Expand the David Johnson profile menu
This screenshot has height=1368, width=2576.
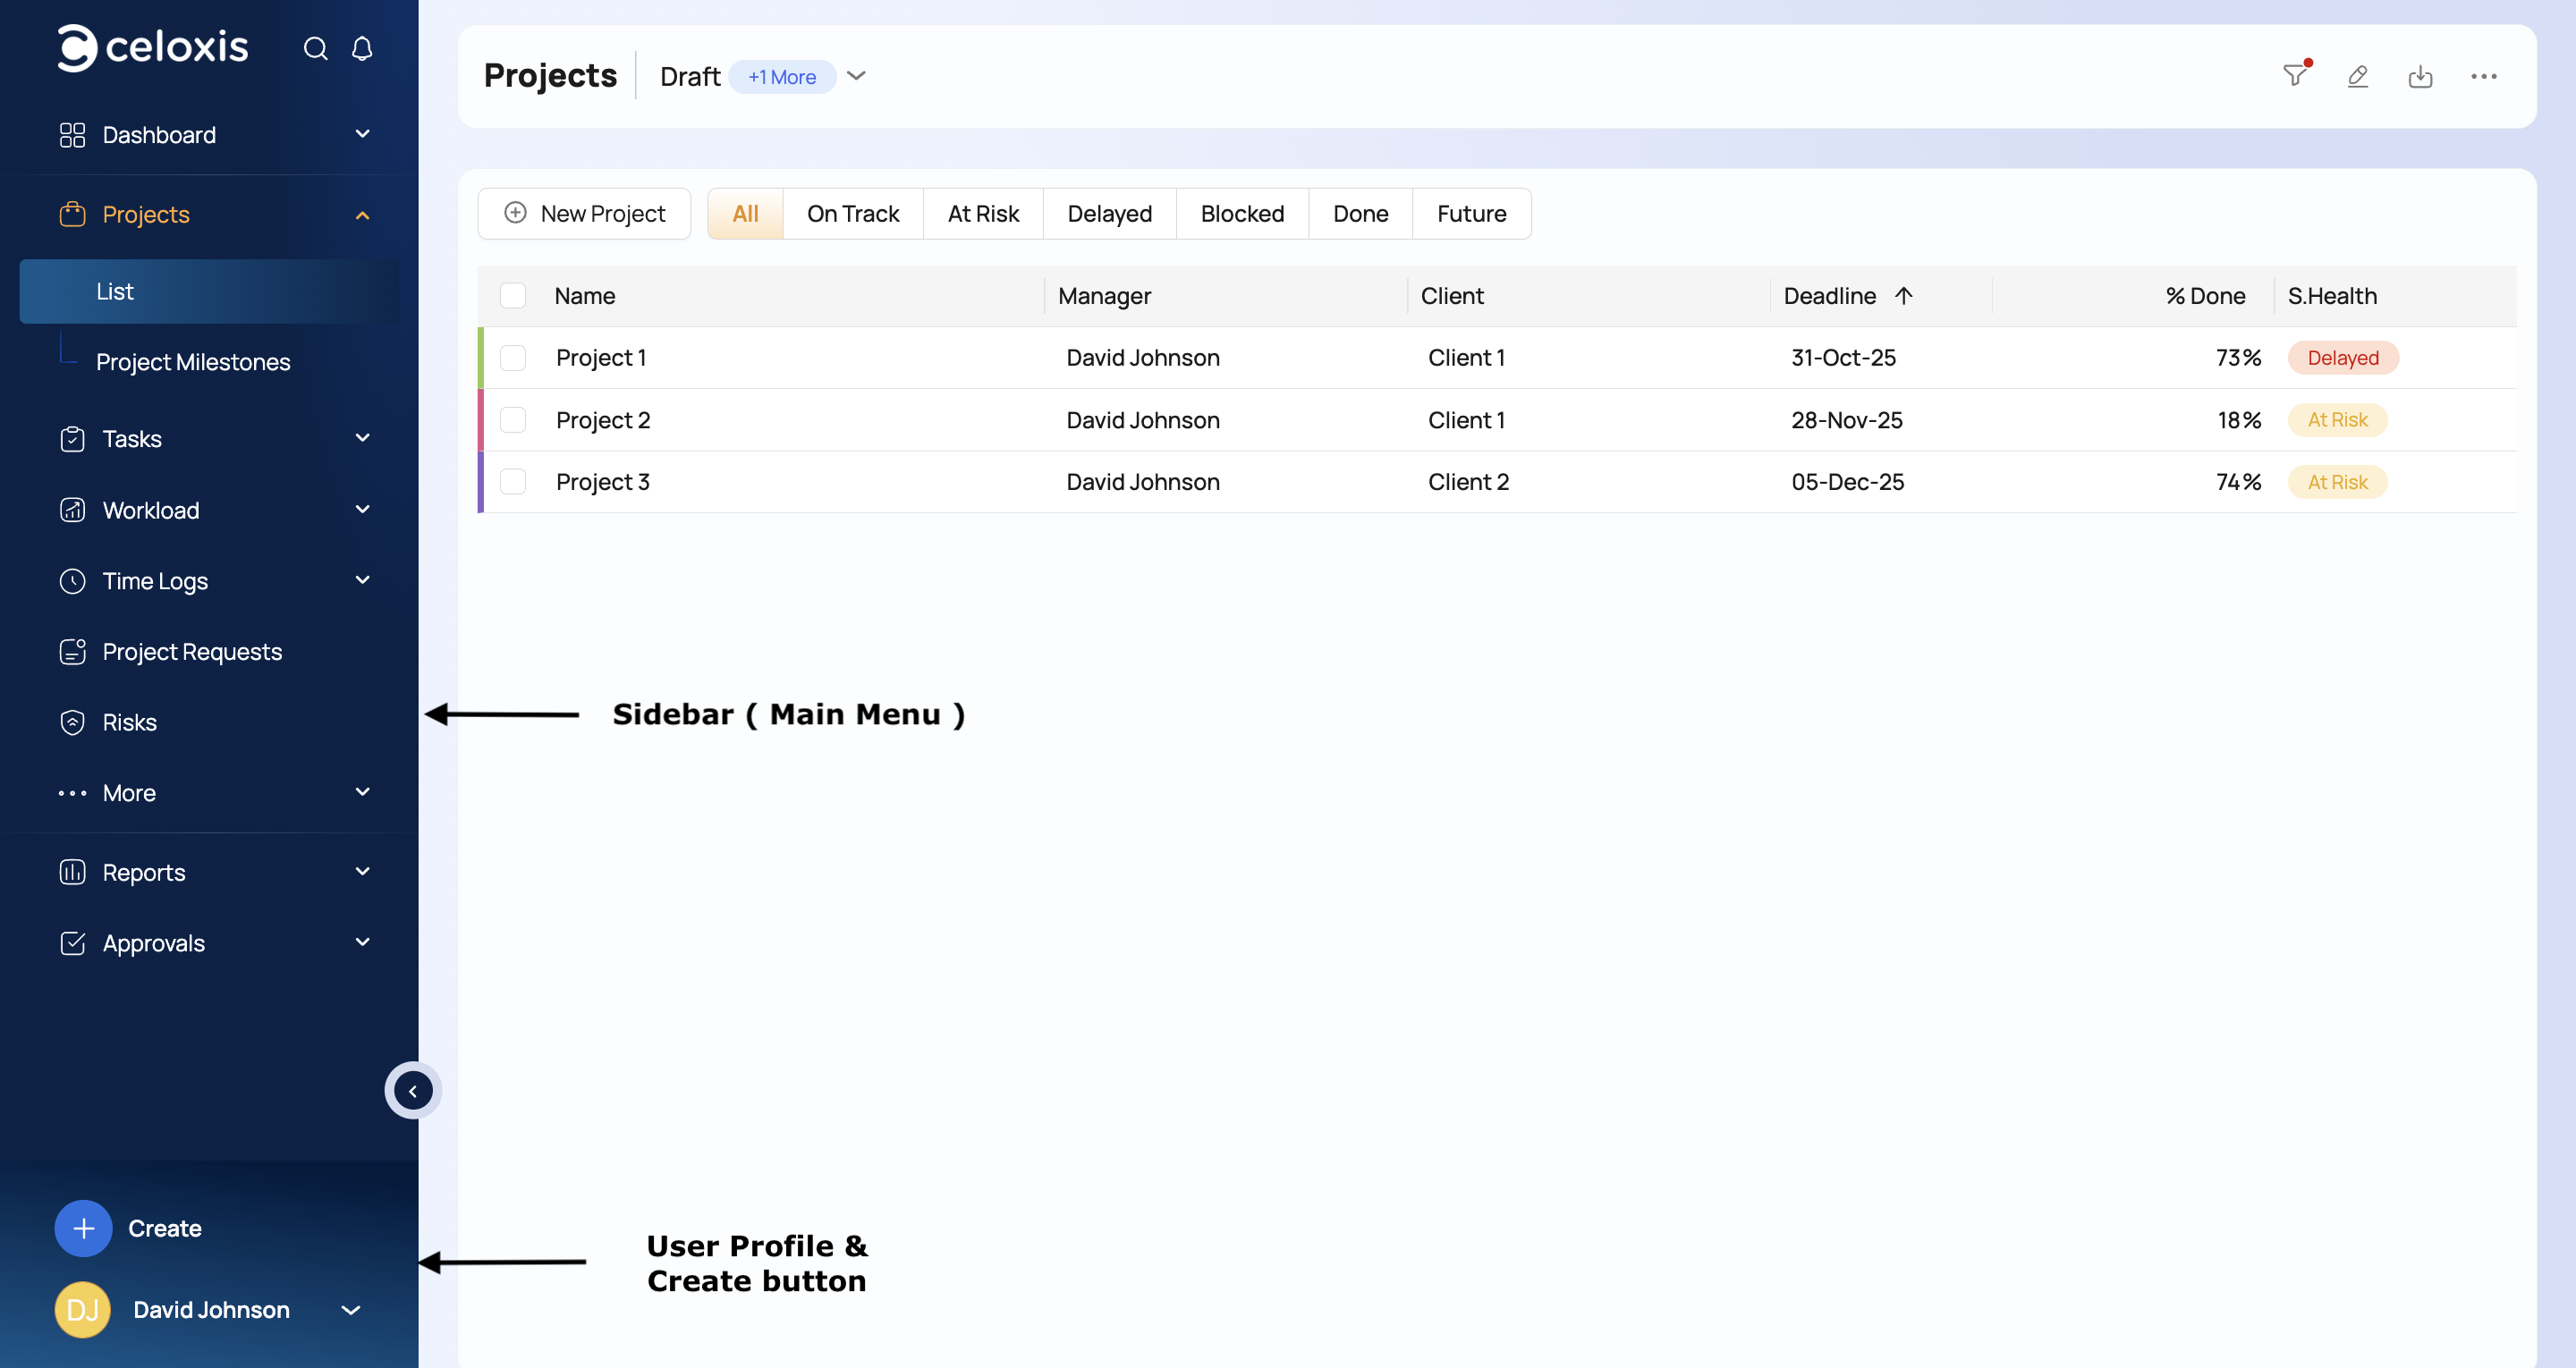pos(351,1310)
